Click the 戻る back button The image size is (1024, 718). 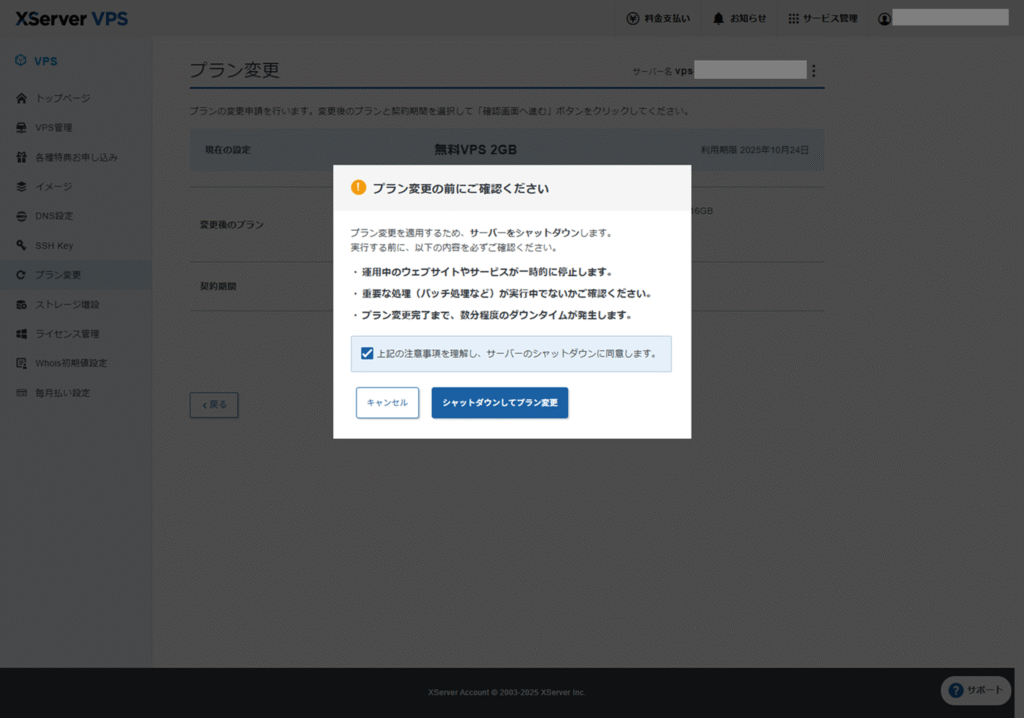tap(214, 405)
